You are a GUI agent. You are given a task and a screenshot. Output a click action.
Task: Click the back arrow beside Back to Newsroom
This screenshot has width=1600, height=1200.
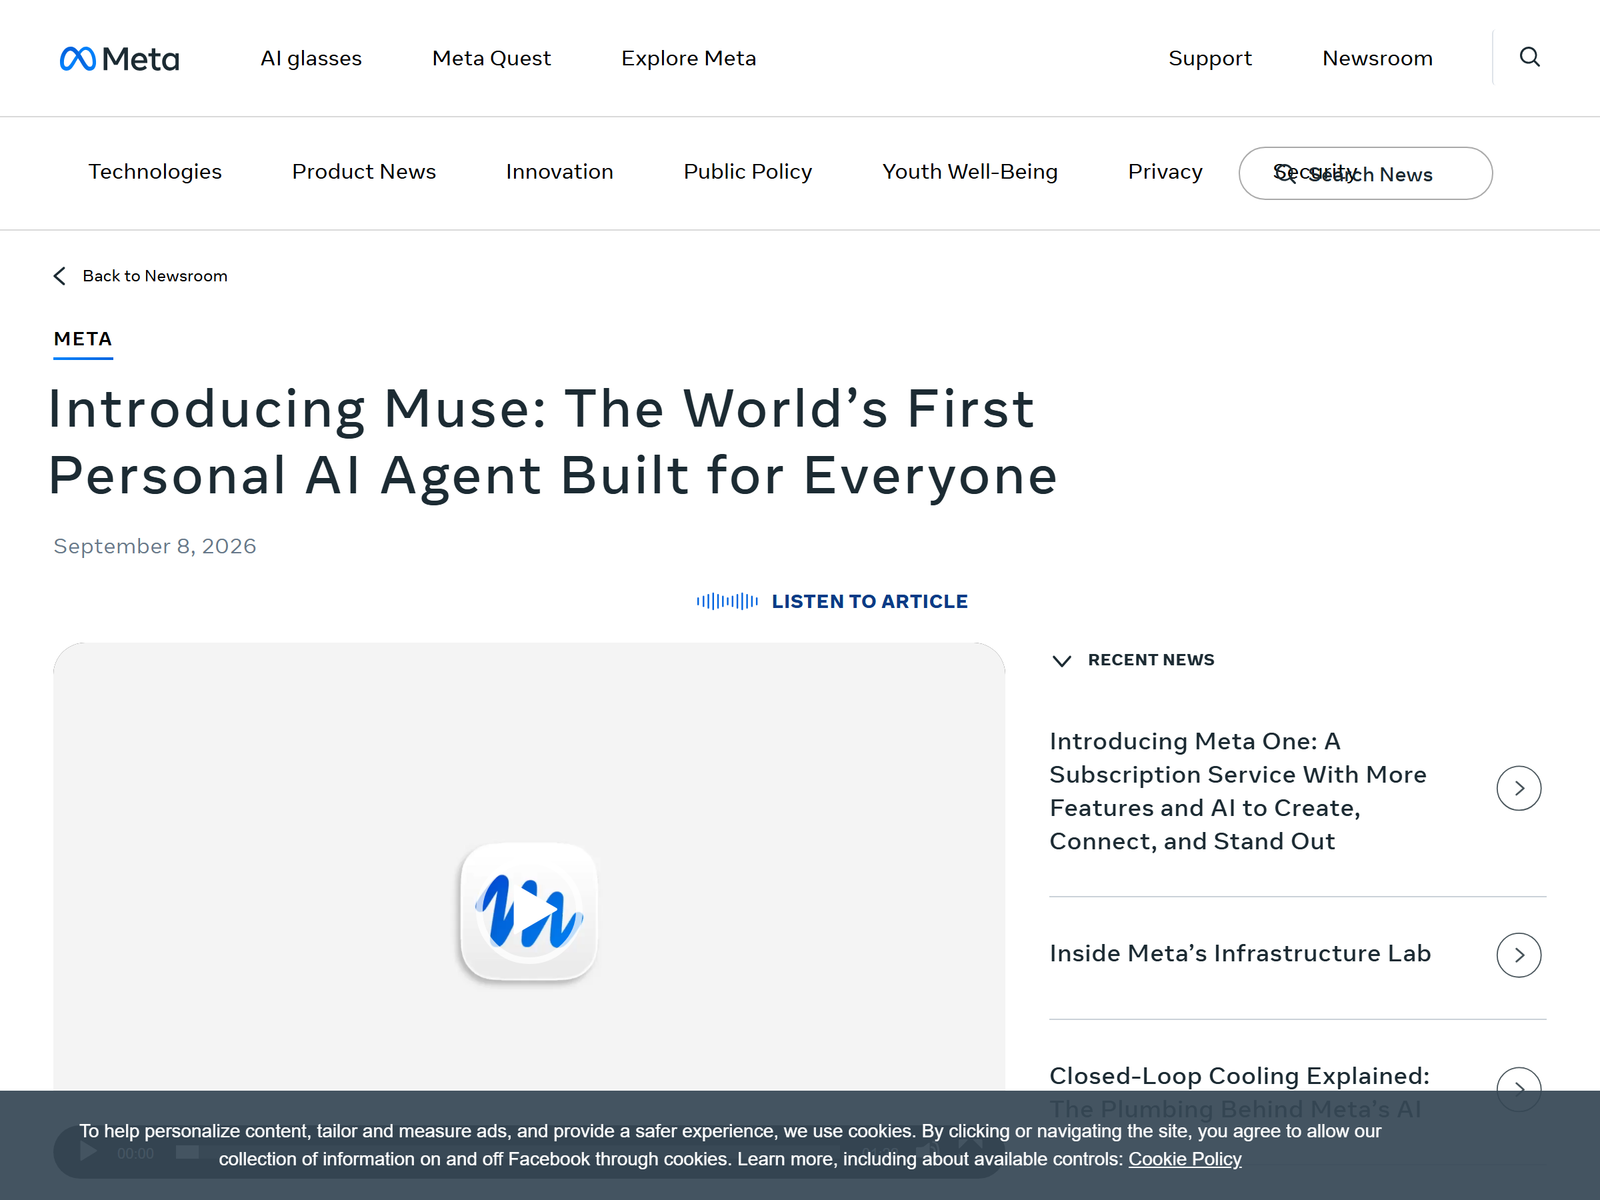(x=60, y=276)
